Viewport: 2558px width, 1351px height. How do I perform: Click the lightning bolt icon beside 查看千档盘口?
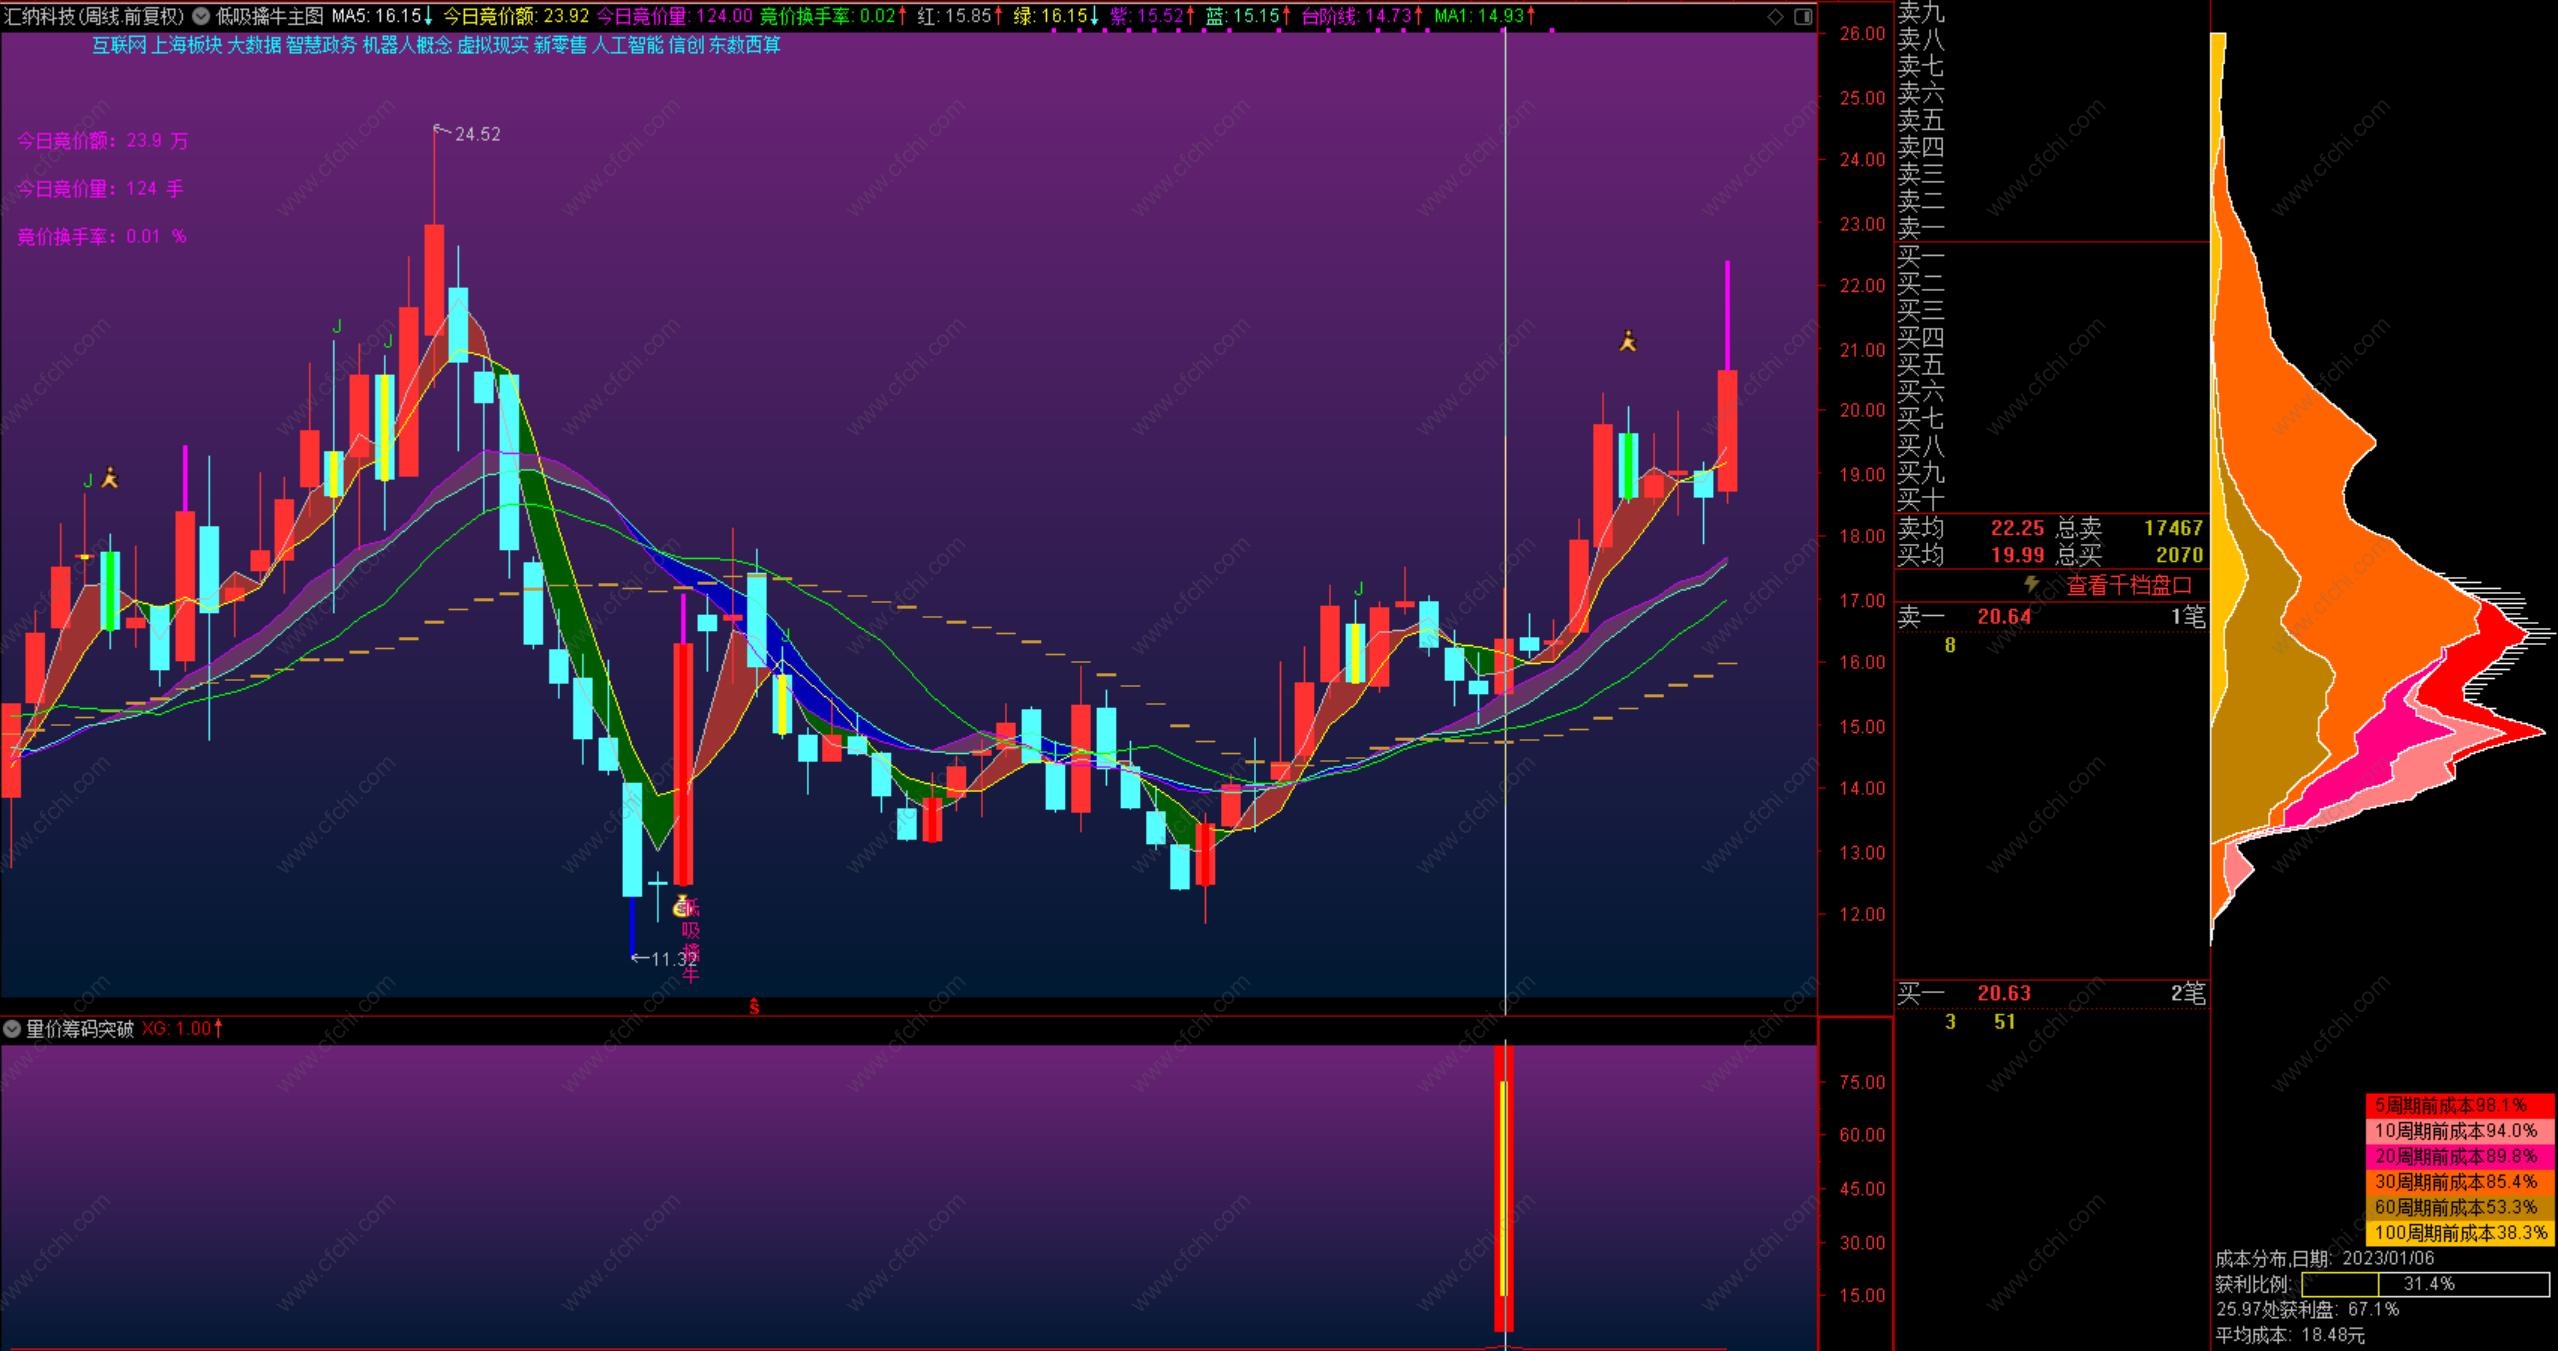[x=2031, y=584]
